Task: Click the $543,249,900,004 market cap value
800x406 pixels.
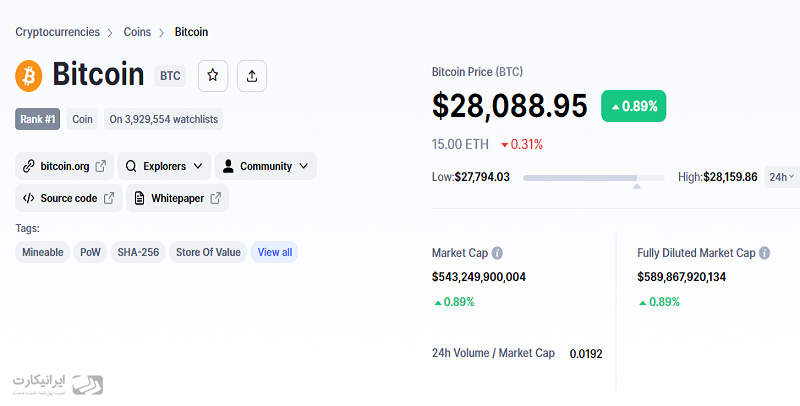Action: [x=479, y=277]
